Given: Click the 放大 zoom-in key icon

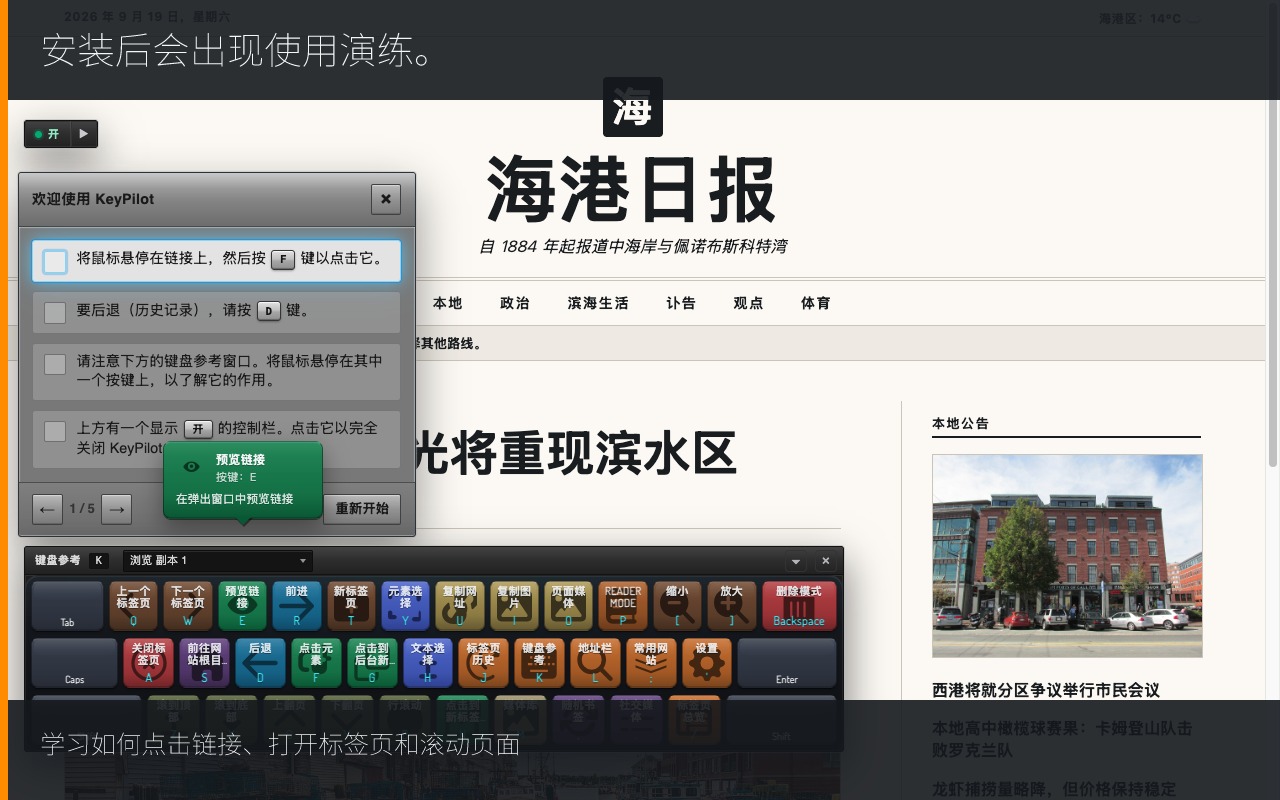Looking at the screenshot, I should pos(732,606).
